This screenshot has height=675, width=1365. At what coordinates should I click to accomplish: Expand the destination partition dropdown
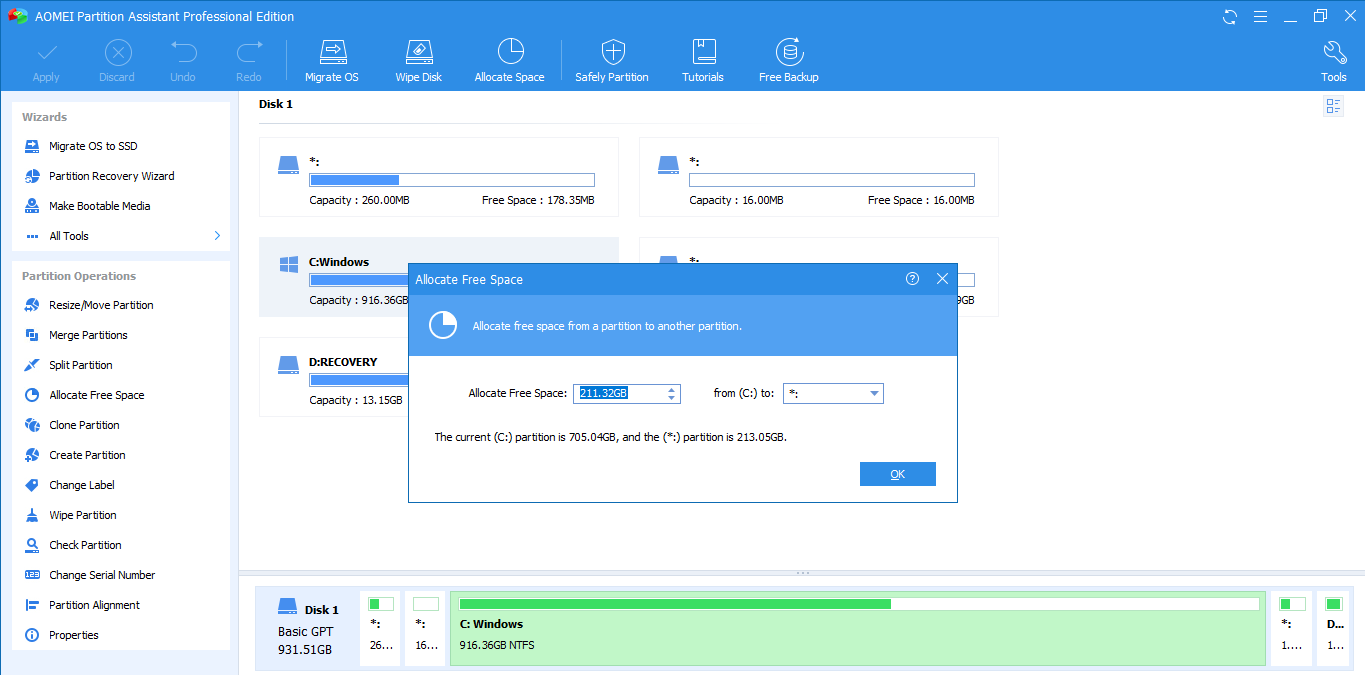pyautogui.click(x=875, y=394)
